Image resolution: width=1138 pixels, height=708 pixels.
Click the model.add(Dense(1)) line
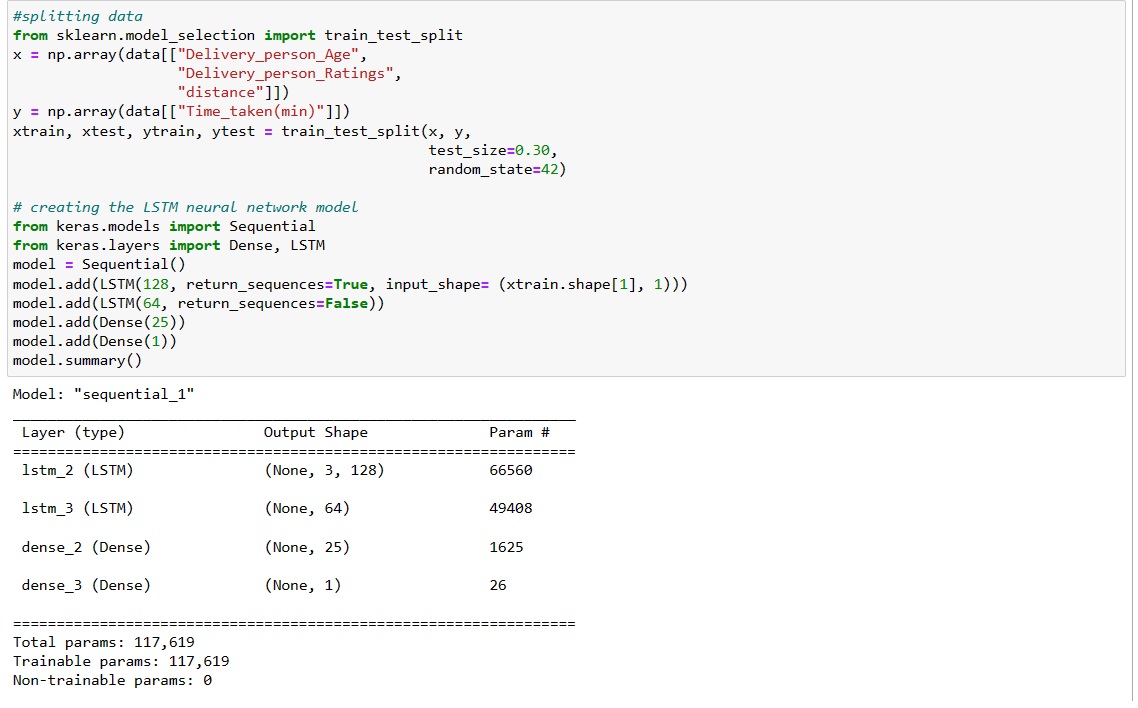click(x=94, y=341)
